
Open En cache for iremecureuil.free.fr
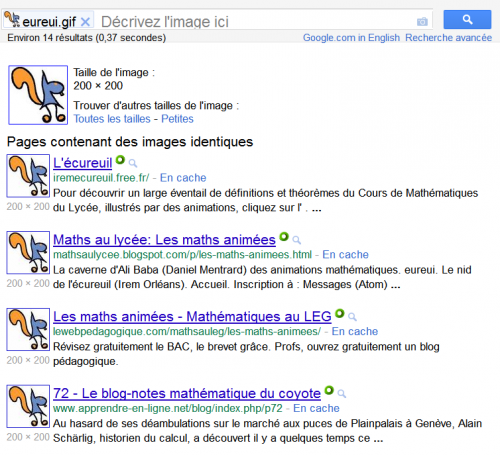pyautogui.click(x=183, y=178)
